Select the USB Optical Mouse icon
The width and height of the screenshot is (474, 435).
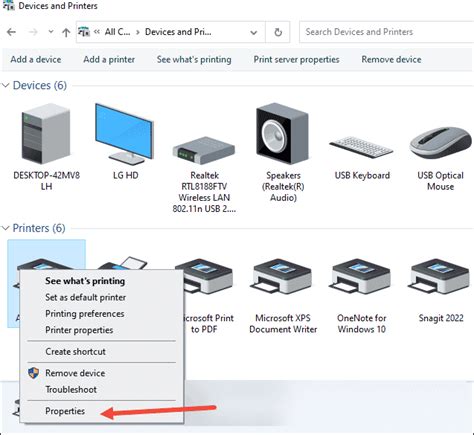(440, 143)
